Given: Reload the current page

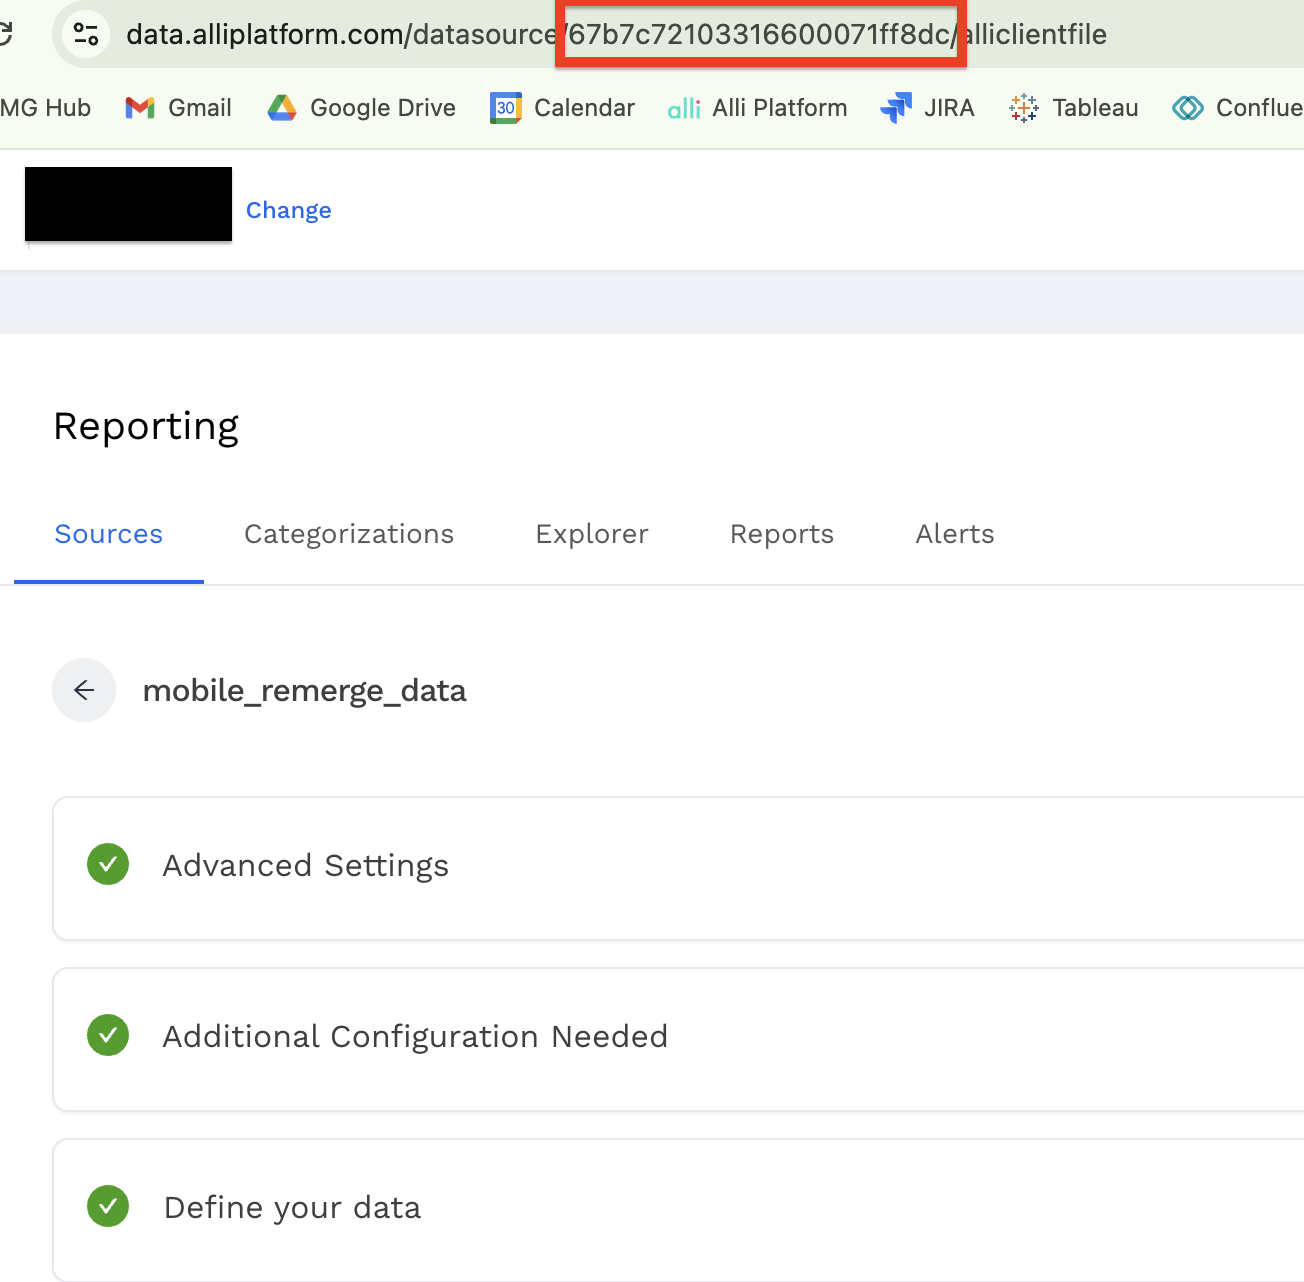Looking at the screenshot, I should (6, 33).
